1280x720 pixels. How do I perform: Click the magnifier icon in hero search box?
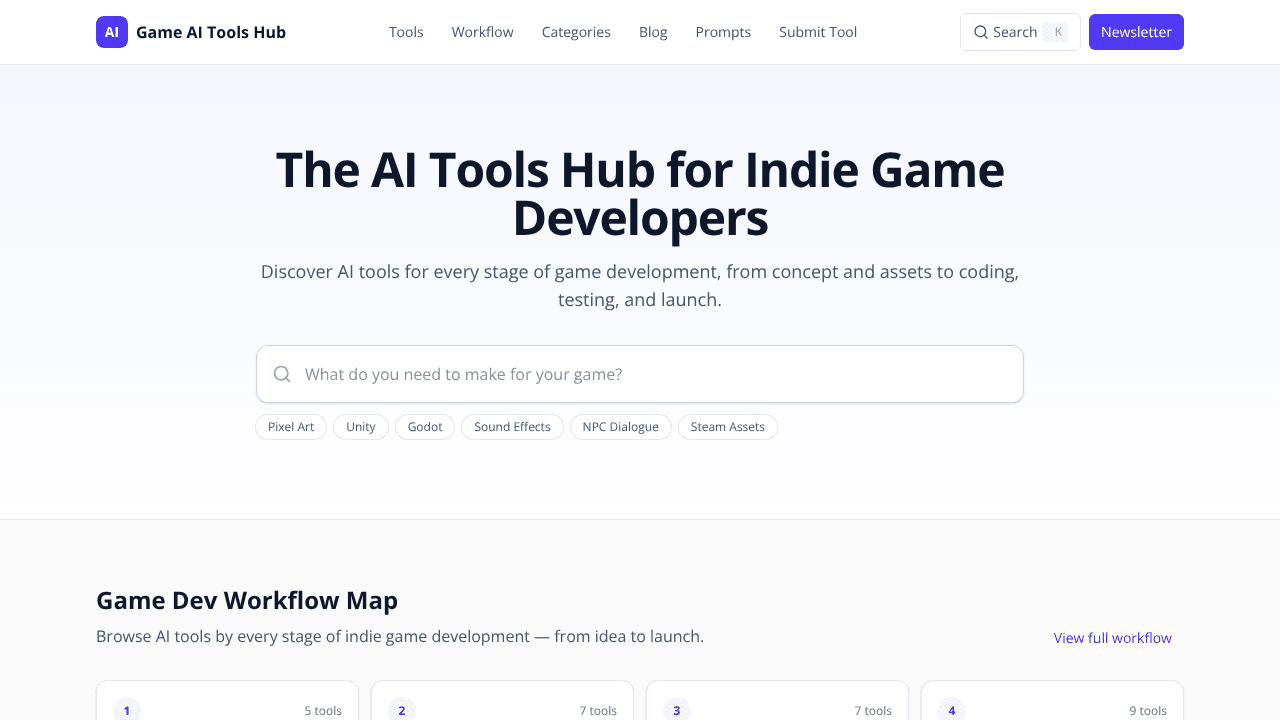tap(282, 374)
